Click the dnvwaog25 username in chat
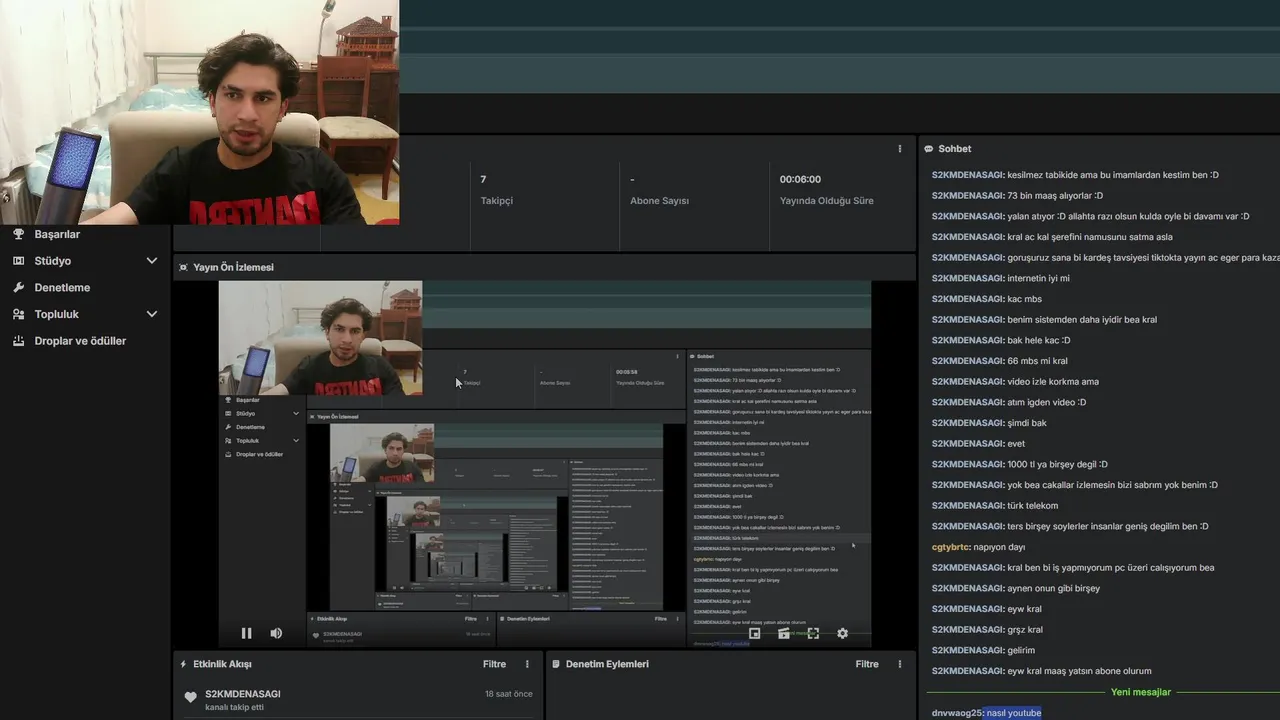1280x720 pixels. (956, 713)
